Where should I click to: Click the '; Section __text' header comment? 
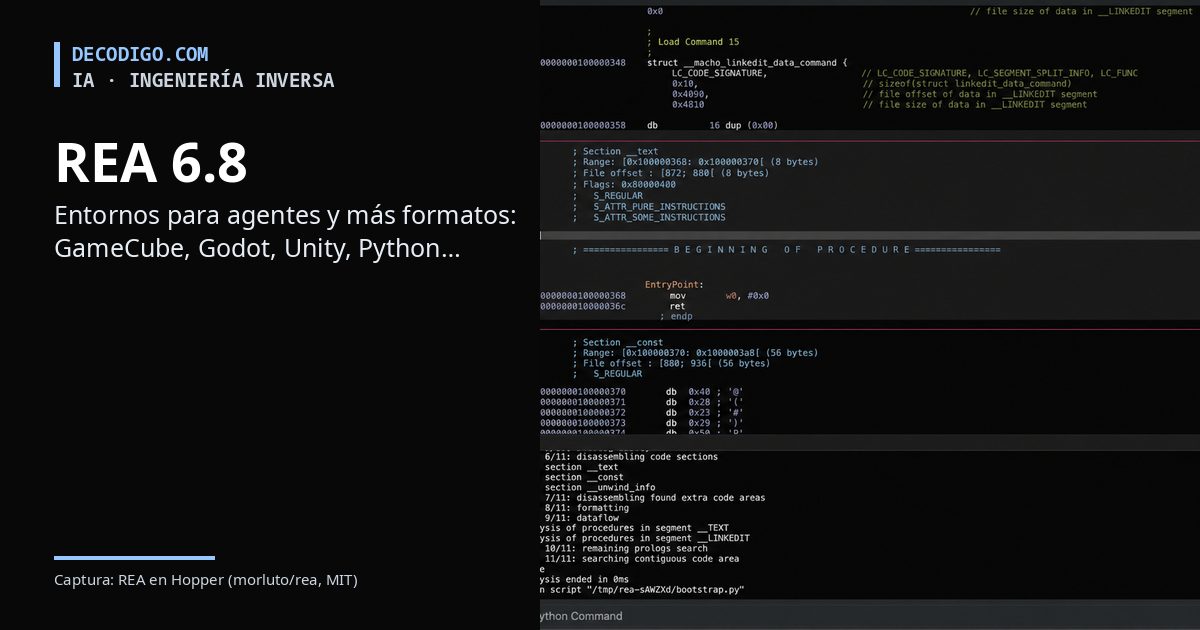coord(615,152)
